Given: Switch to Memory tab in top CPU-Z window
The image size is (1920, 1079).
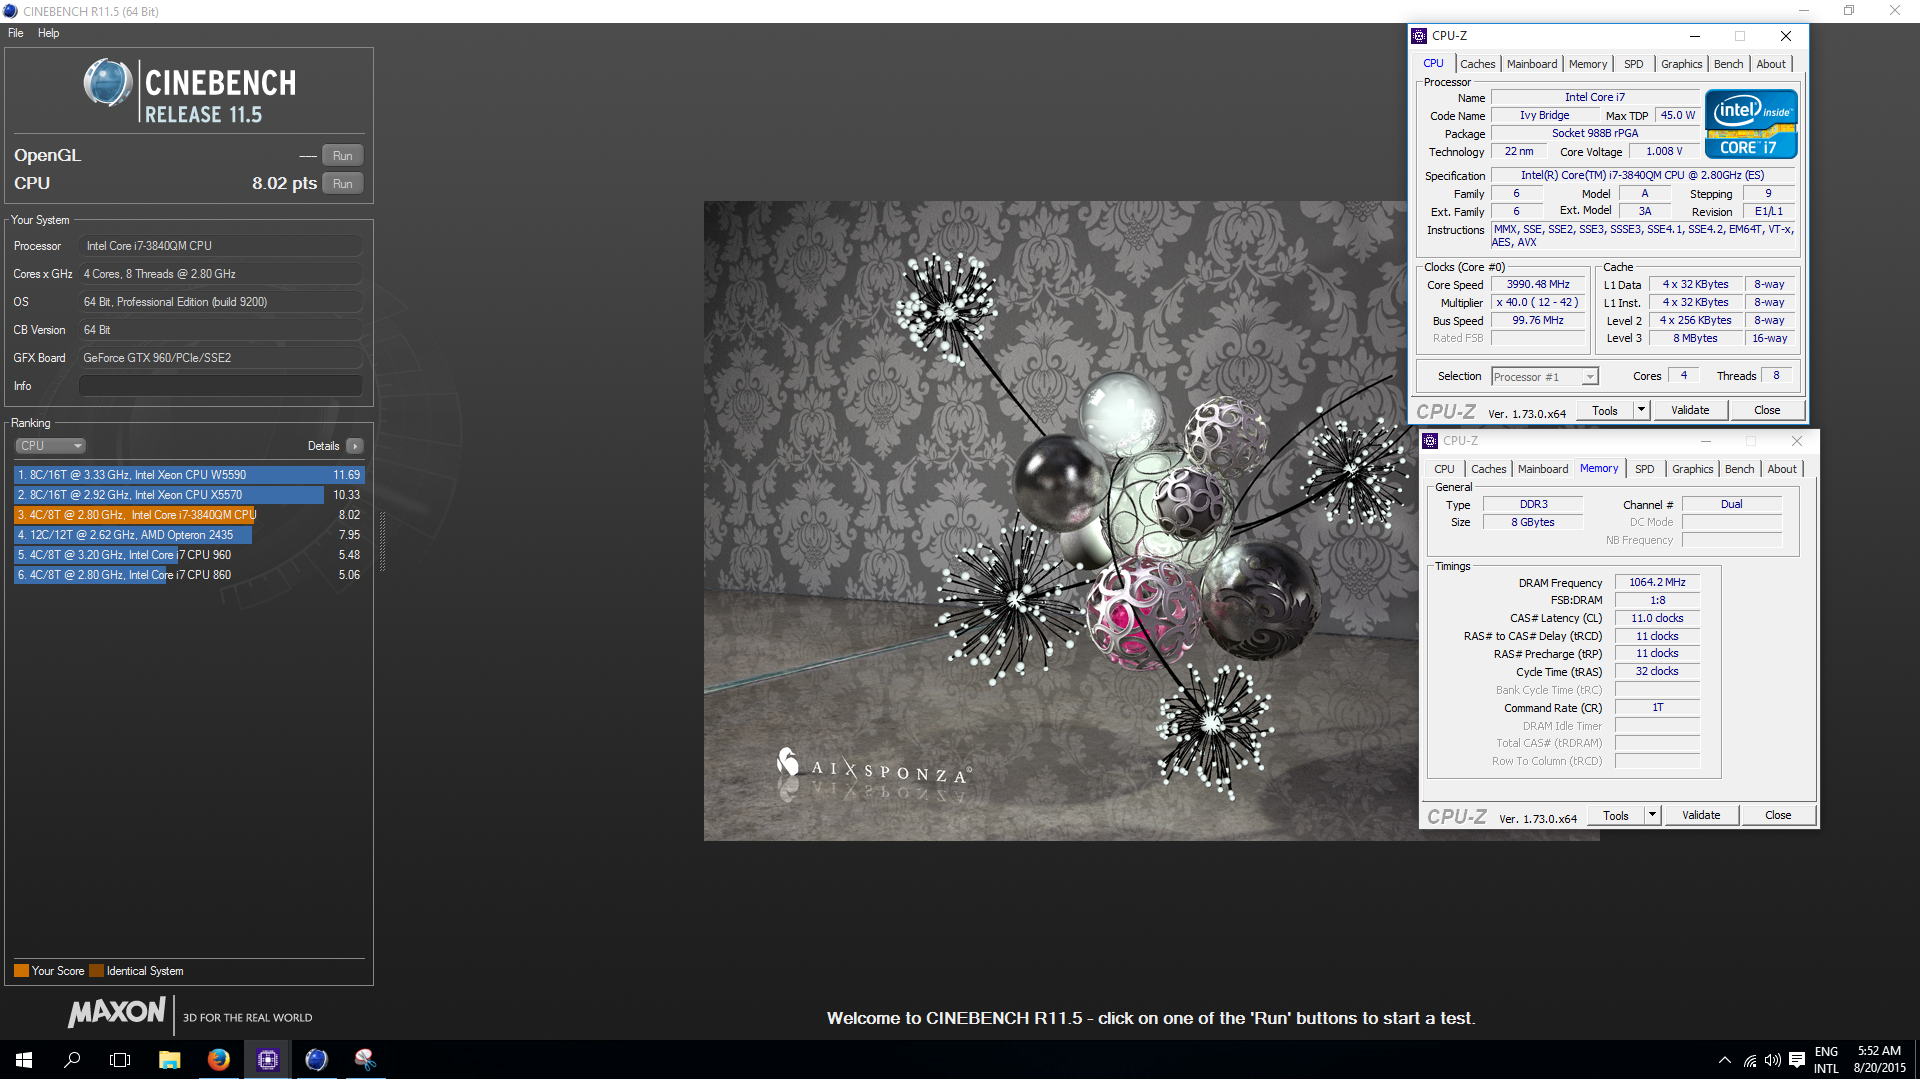Looking at the screenshot, I should 1588,64.
